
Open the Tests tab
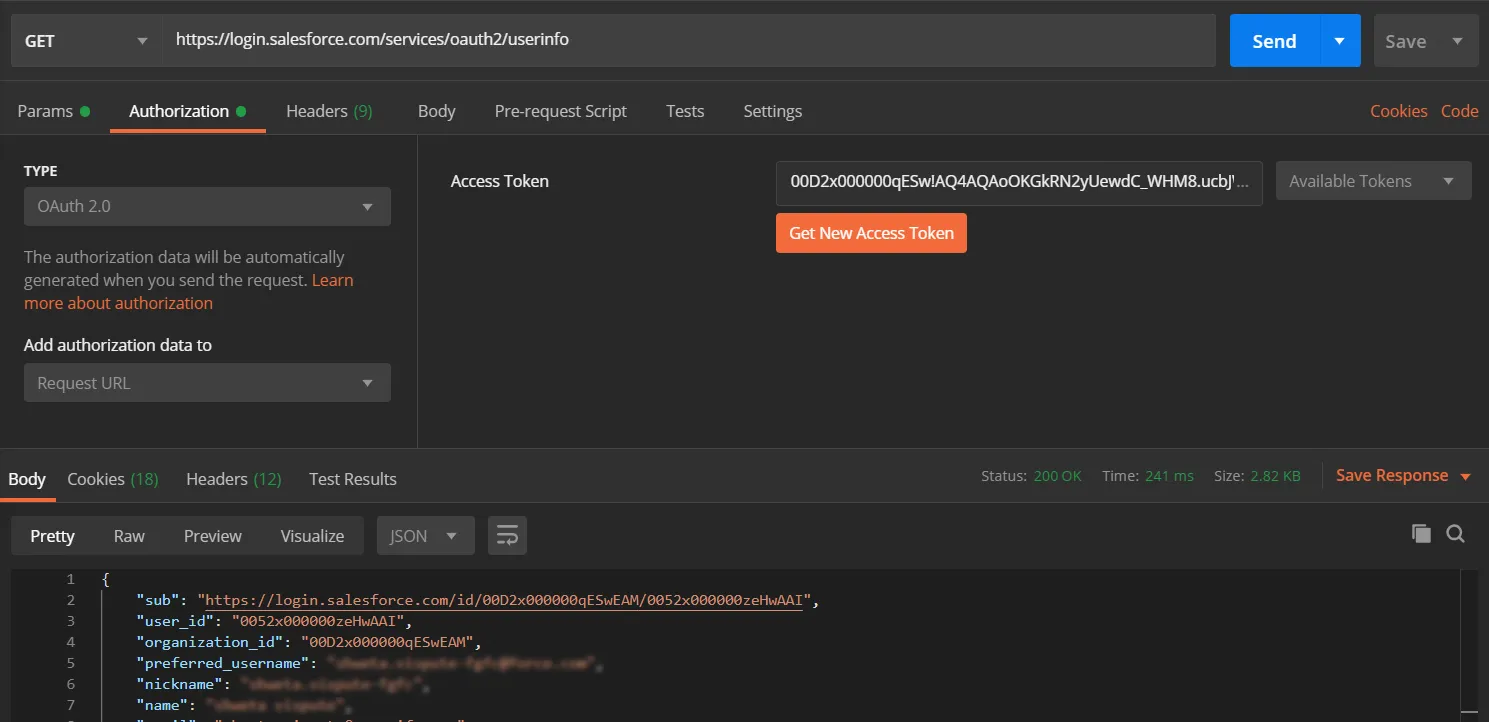coord(685,111)
